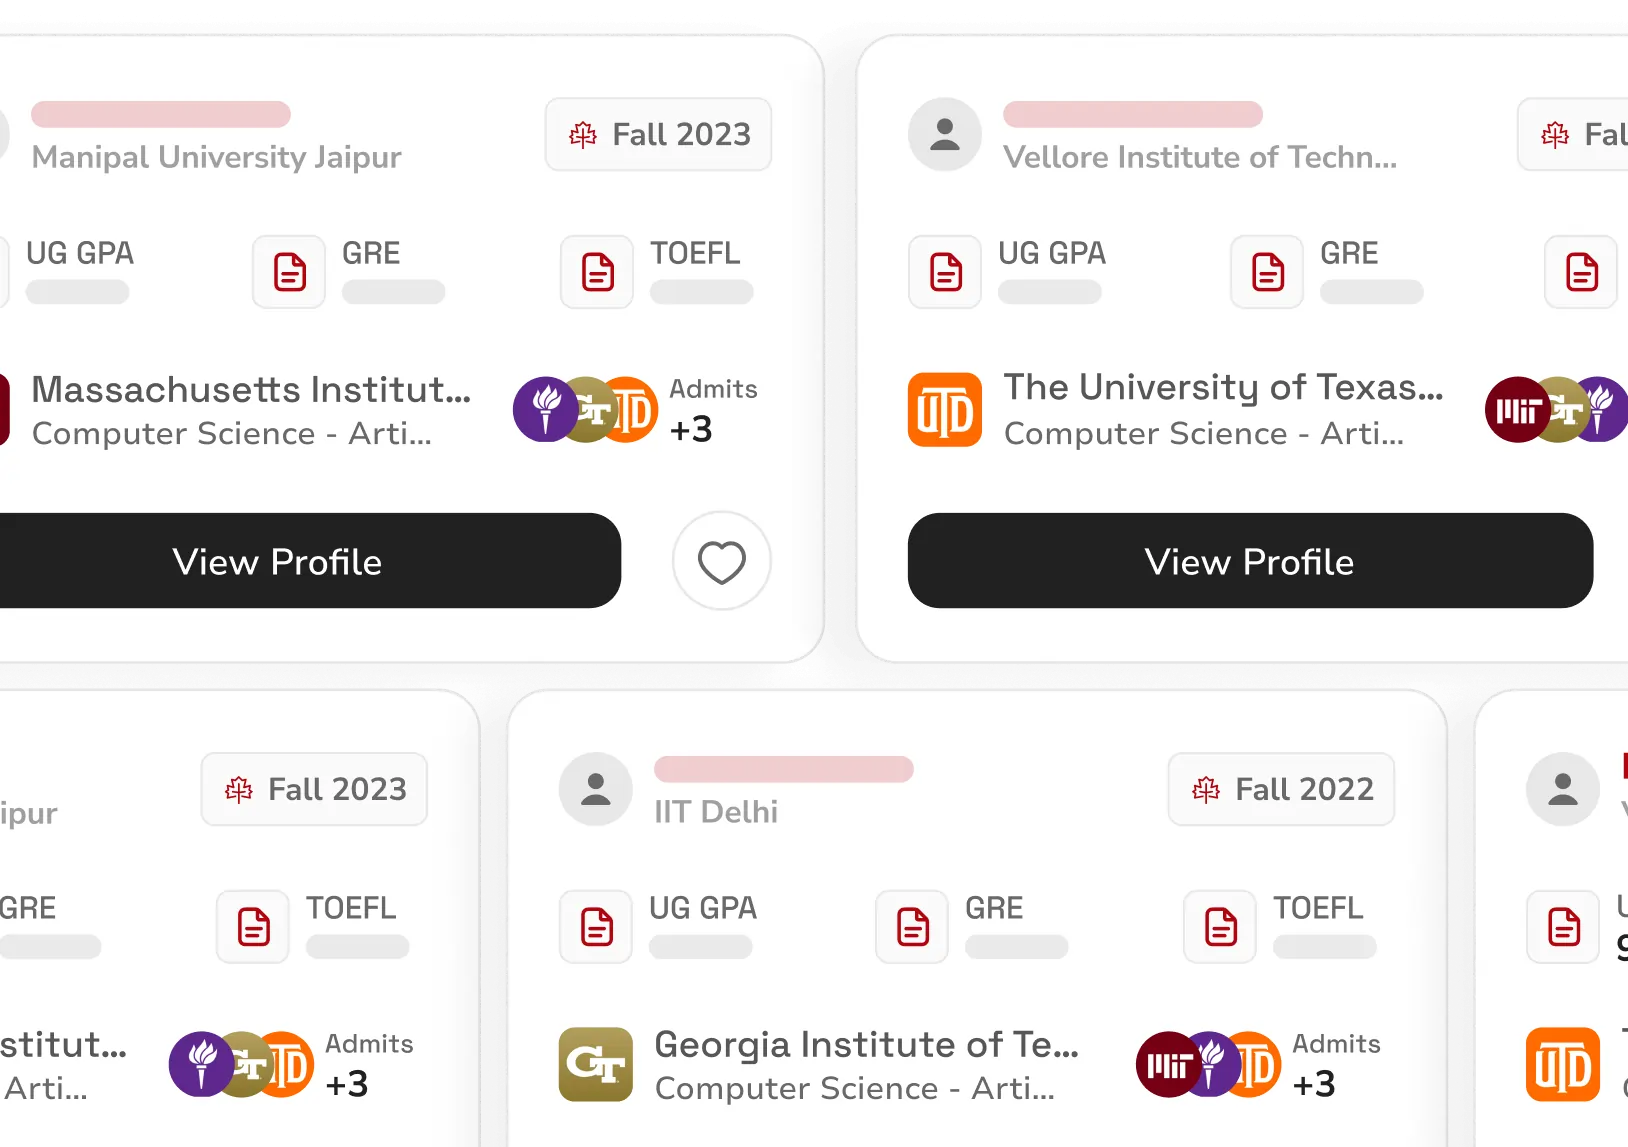The height and width of the screenshot is (1147, 1628).
Task: Click the IIT Delhi profile avatar
Action: click(596, 789)
